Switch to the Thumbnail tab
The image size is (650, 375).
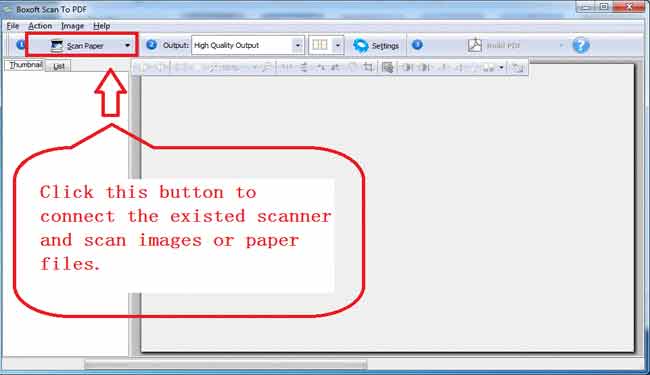tap(25, 65)
